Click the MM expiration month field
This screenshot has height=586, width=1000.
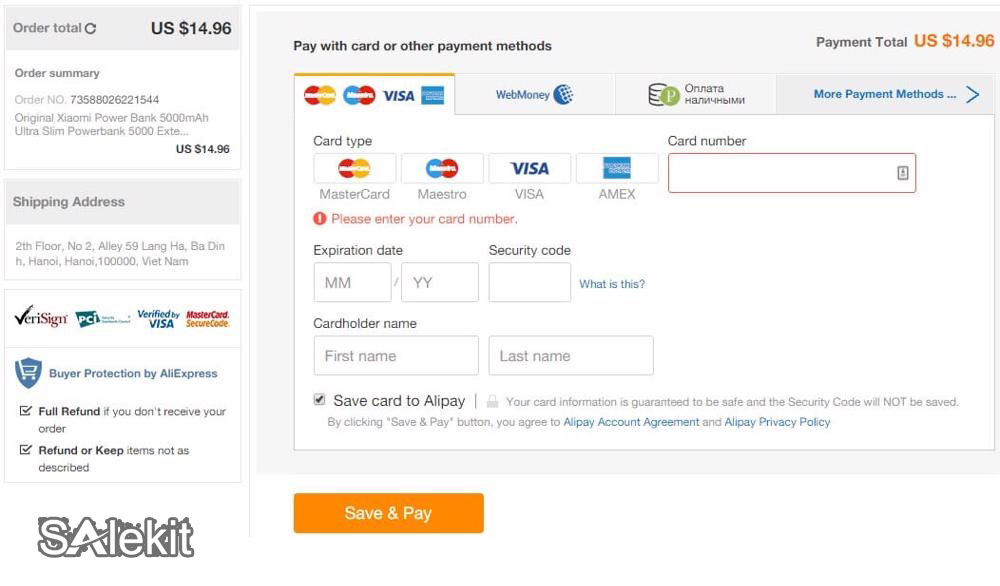point(352,283)
